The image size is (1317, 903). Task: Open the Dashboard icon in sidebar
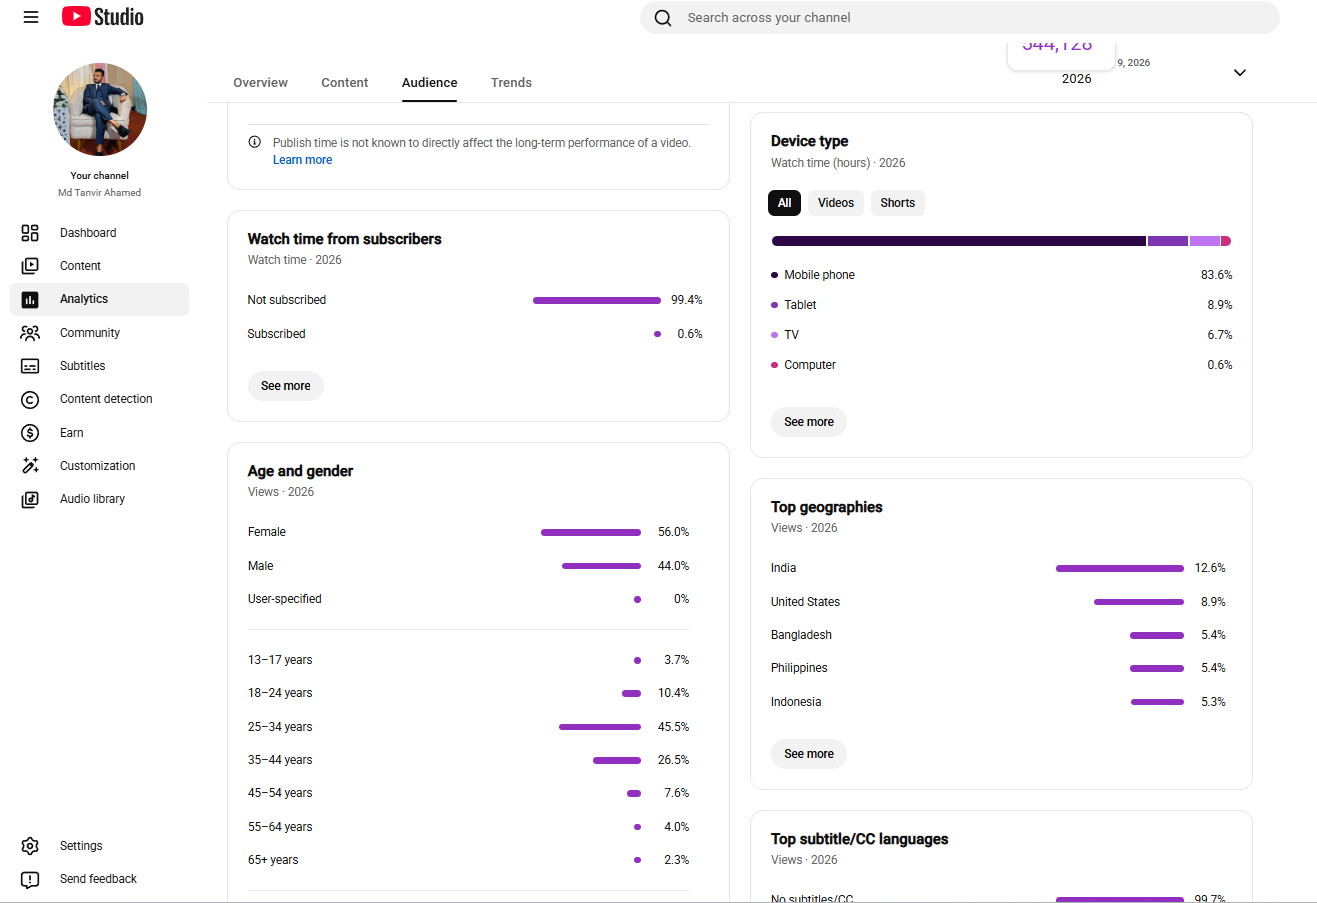tap(30, 233)
